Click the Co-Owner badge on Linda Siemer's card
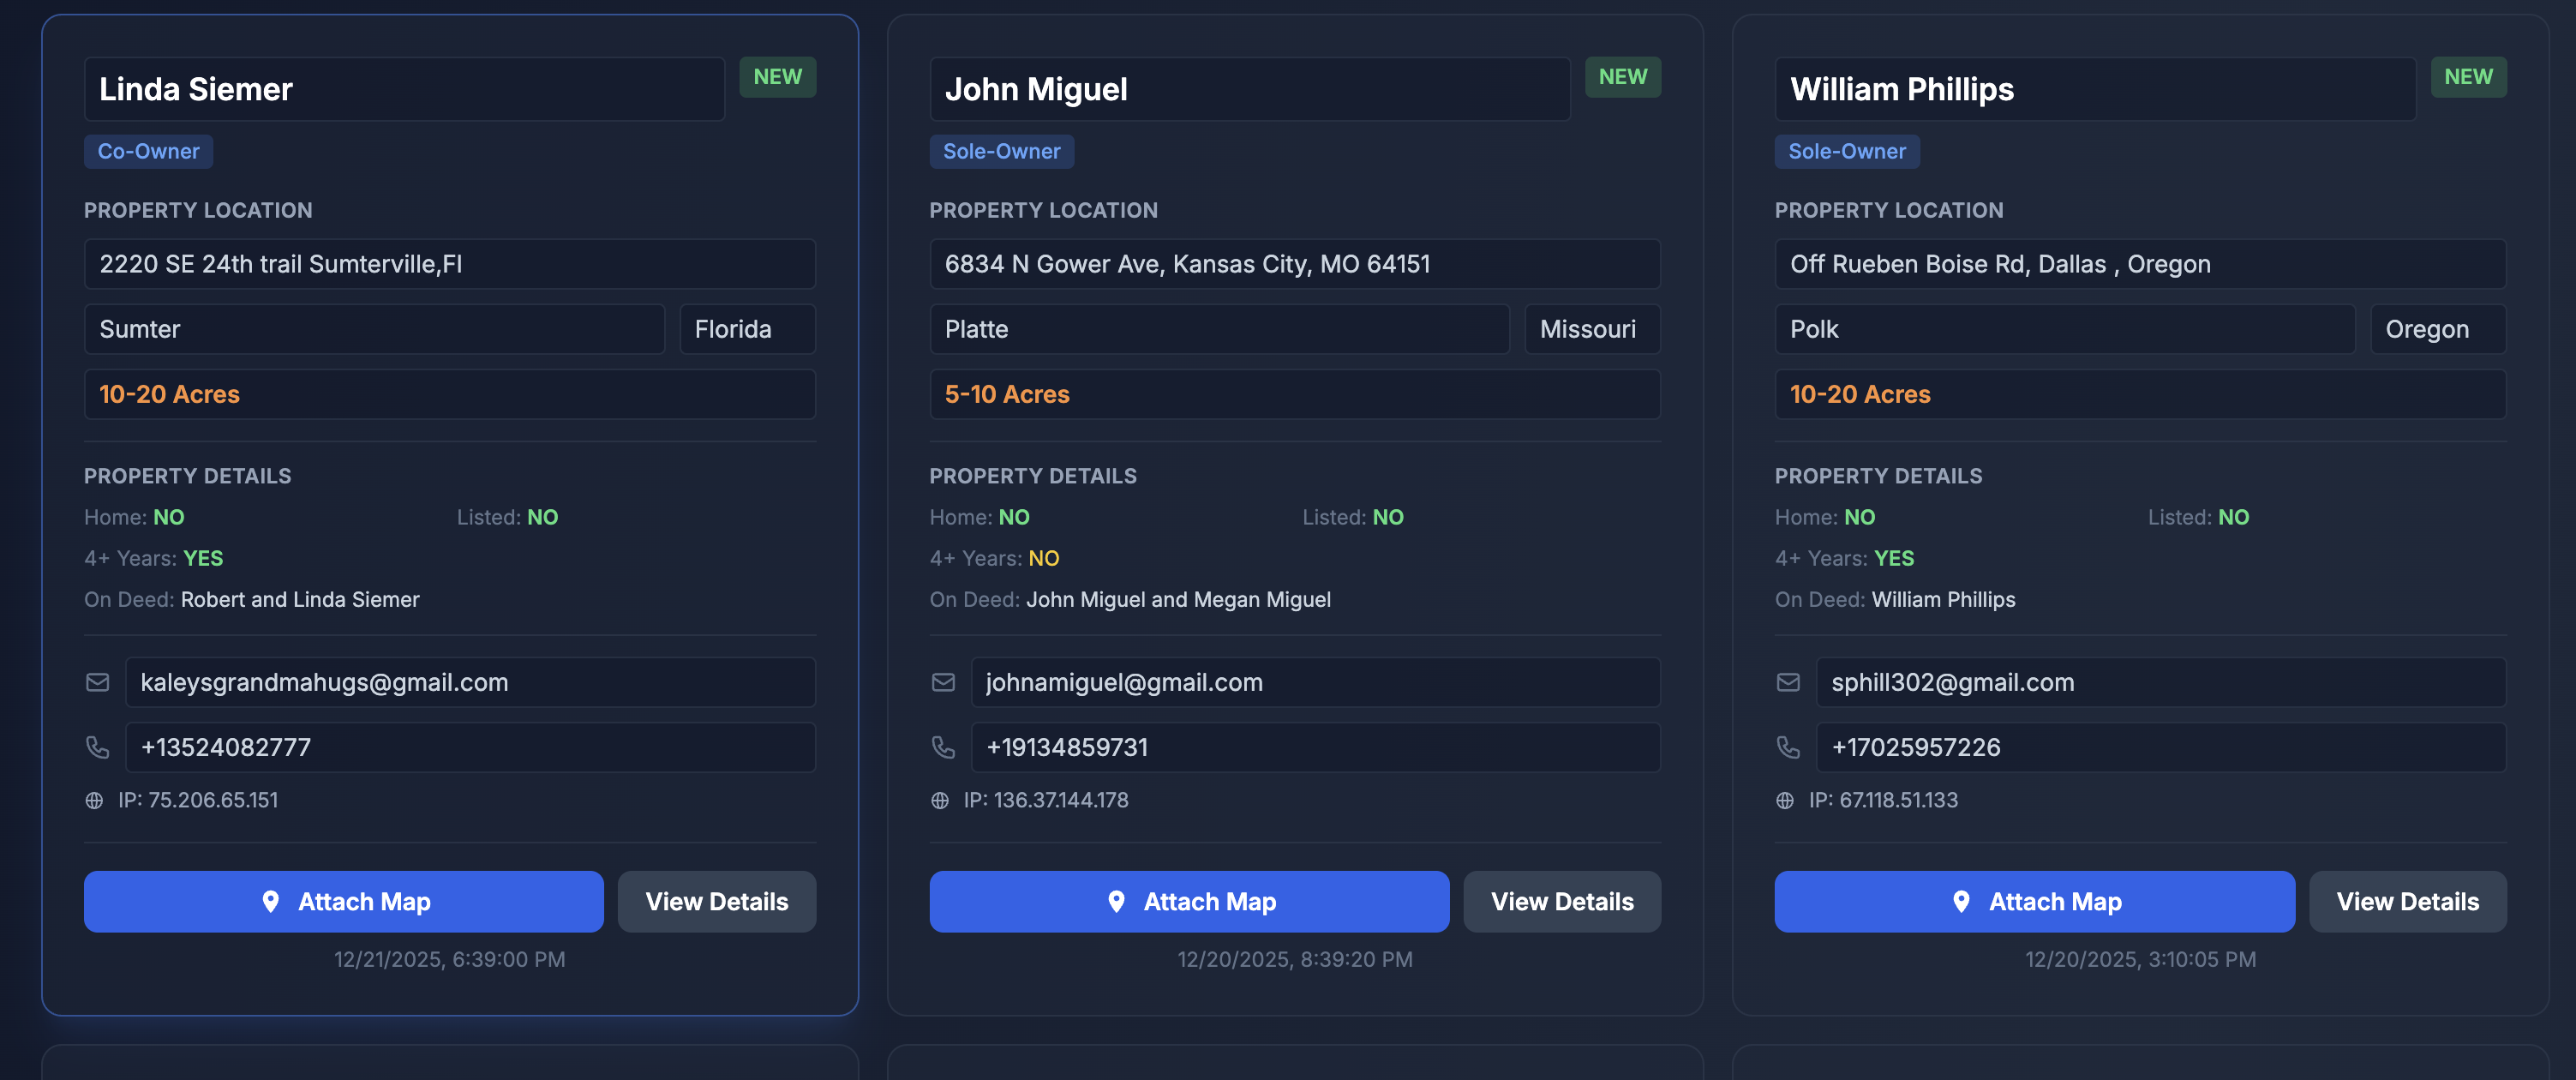 click(x=148, y=151)
